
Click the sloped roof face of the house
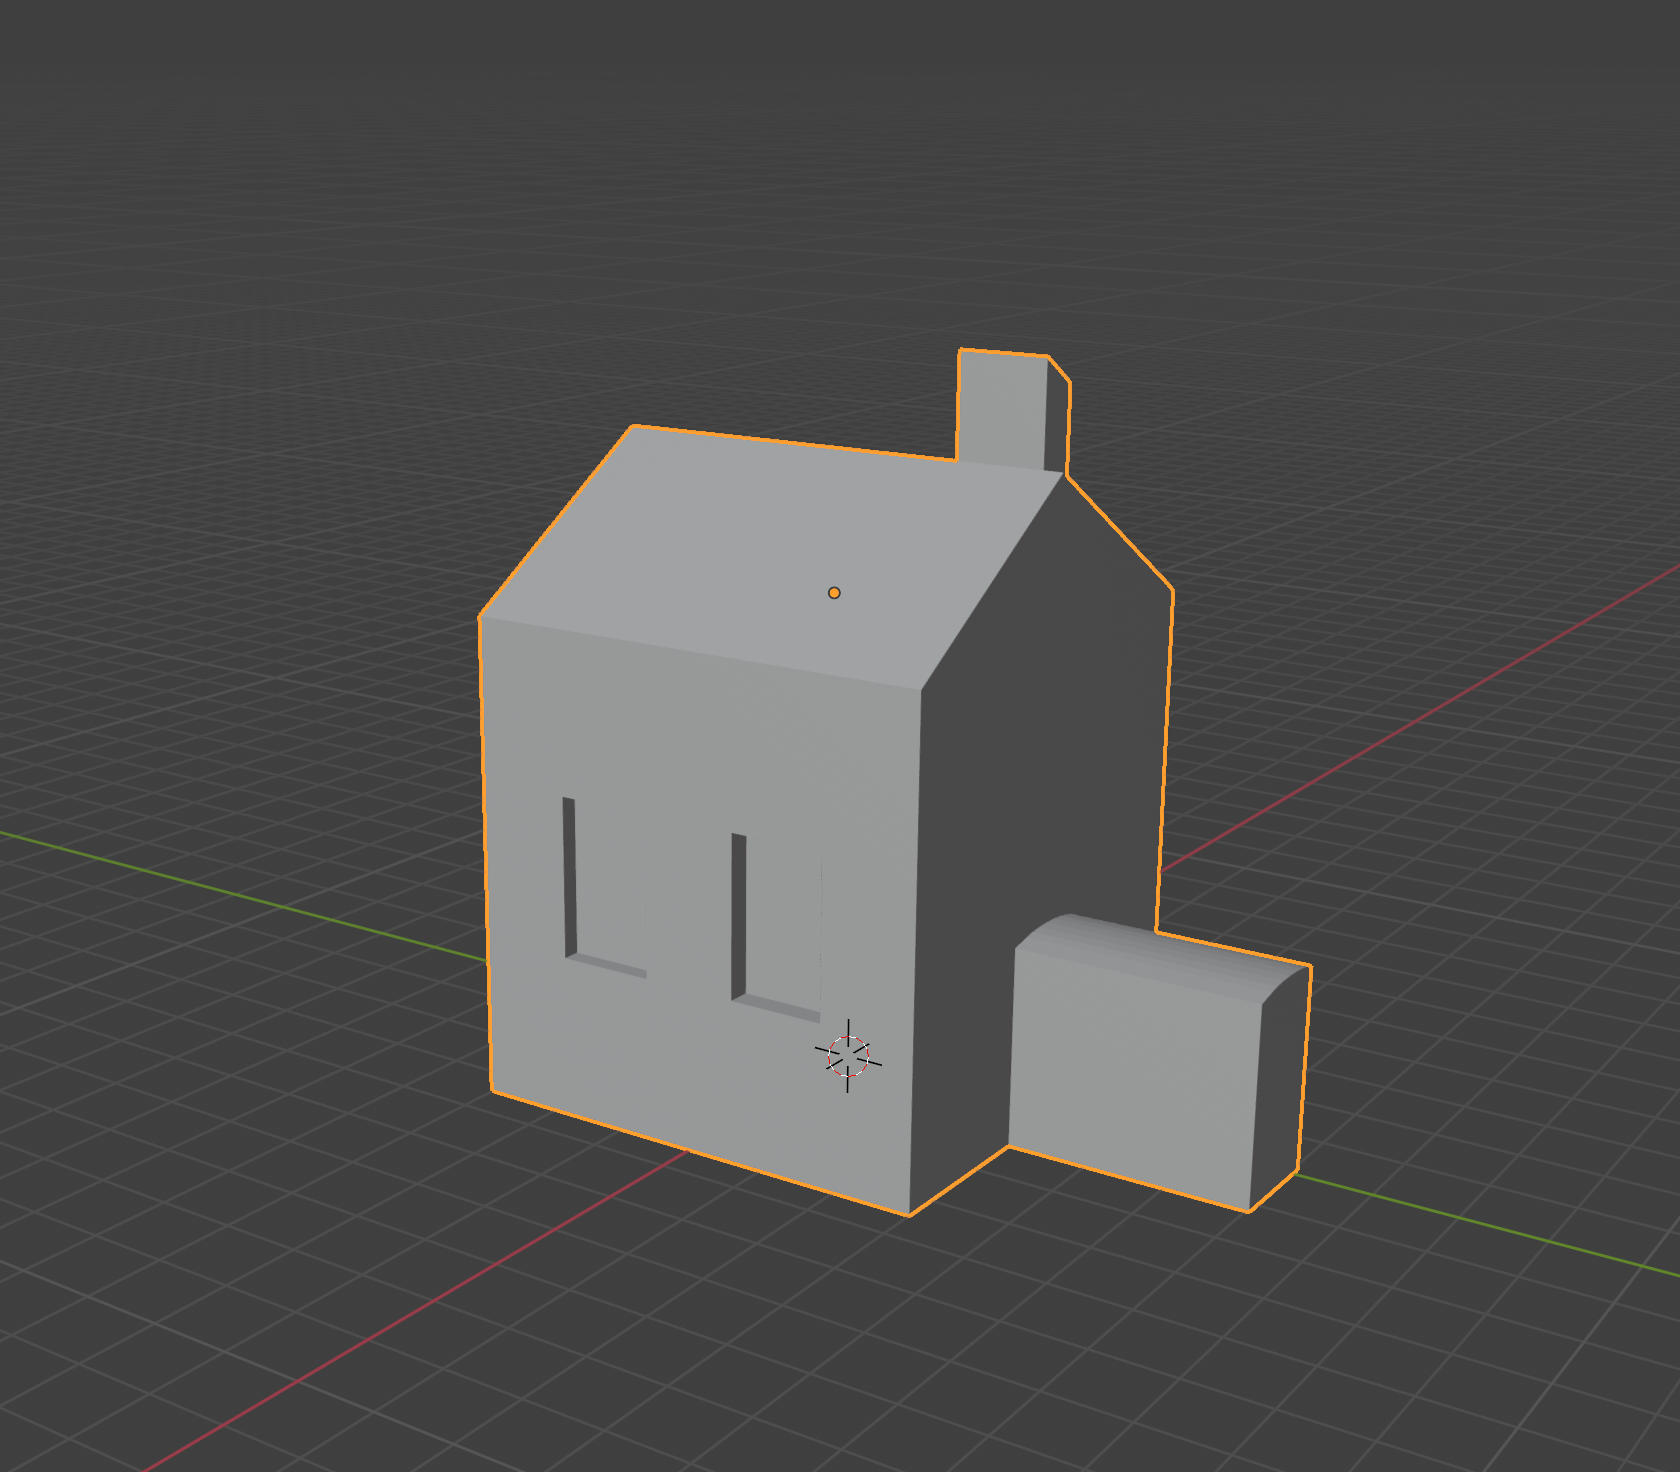[x=770, y=558]
